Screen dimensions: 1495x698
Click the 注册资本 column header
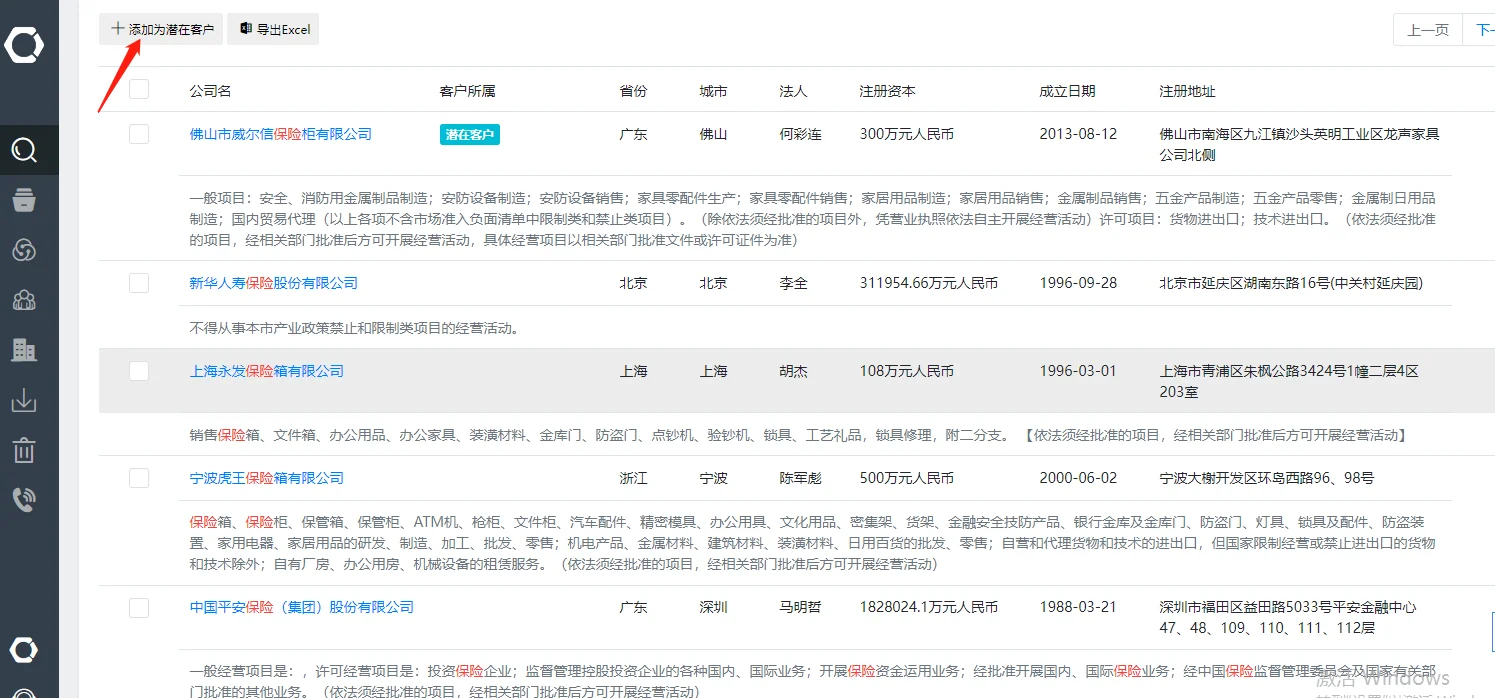887,91
